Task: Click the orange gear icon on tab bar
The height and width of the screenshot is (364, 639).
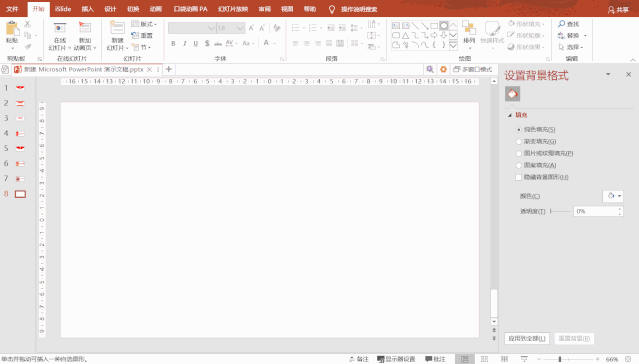Action: (443, 69)
